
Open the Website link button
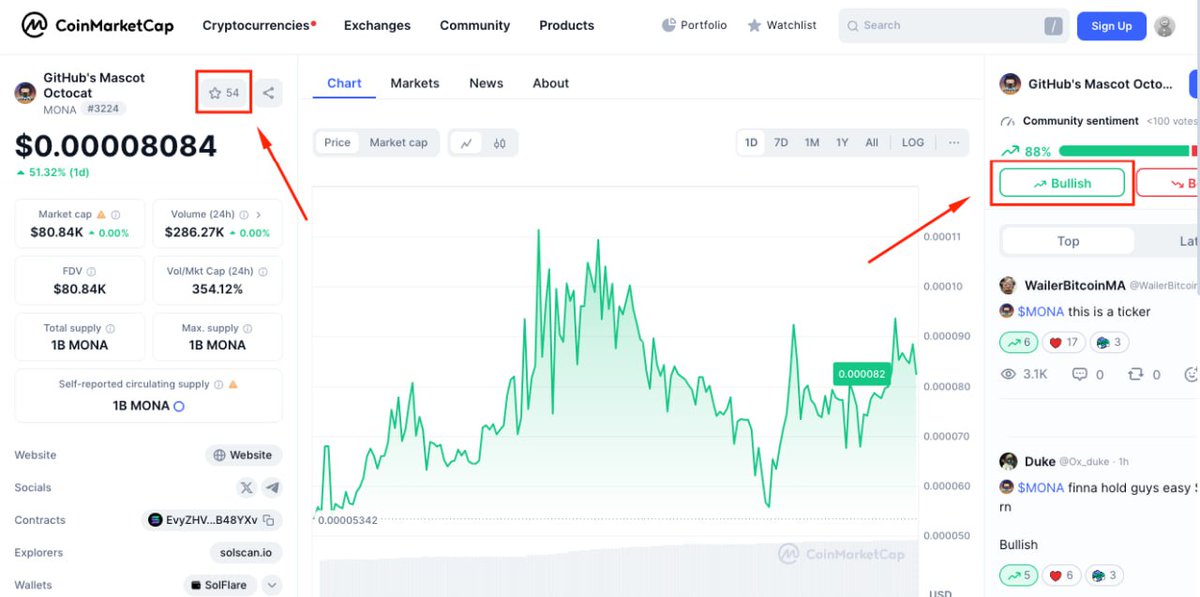click(x=244, y=455)
